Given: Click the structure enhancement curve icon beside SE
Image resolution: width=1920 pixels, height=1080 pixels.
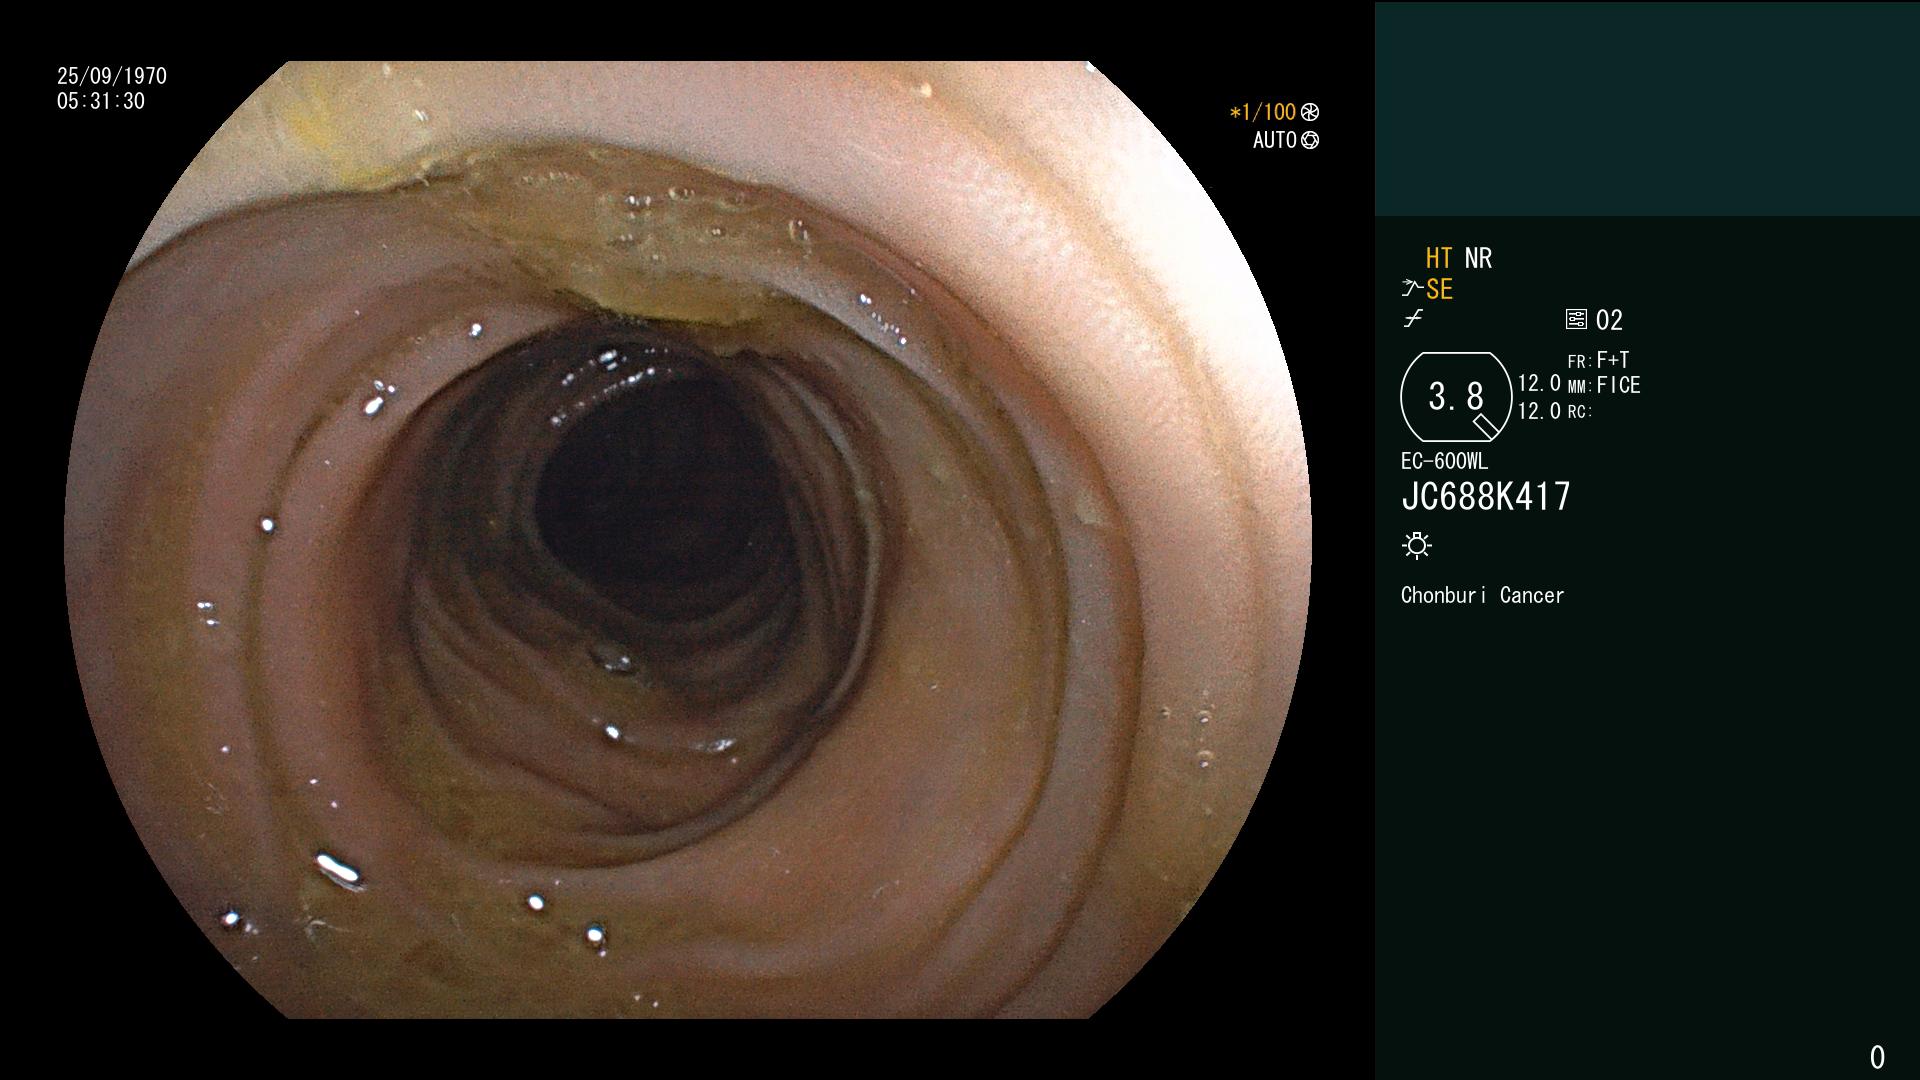Looking at the screenshot, I should click(1412, 290).
